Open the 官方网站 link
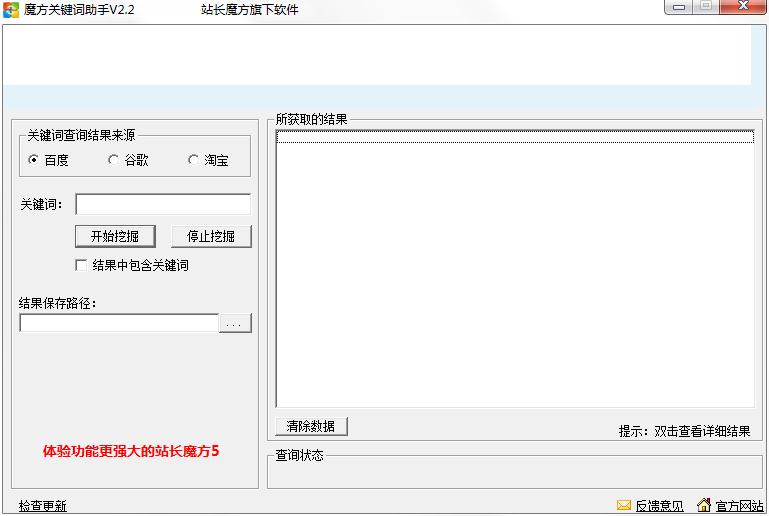769x516 pixels. tap(740, 506)
